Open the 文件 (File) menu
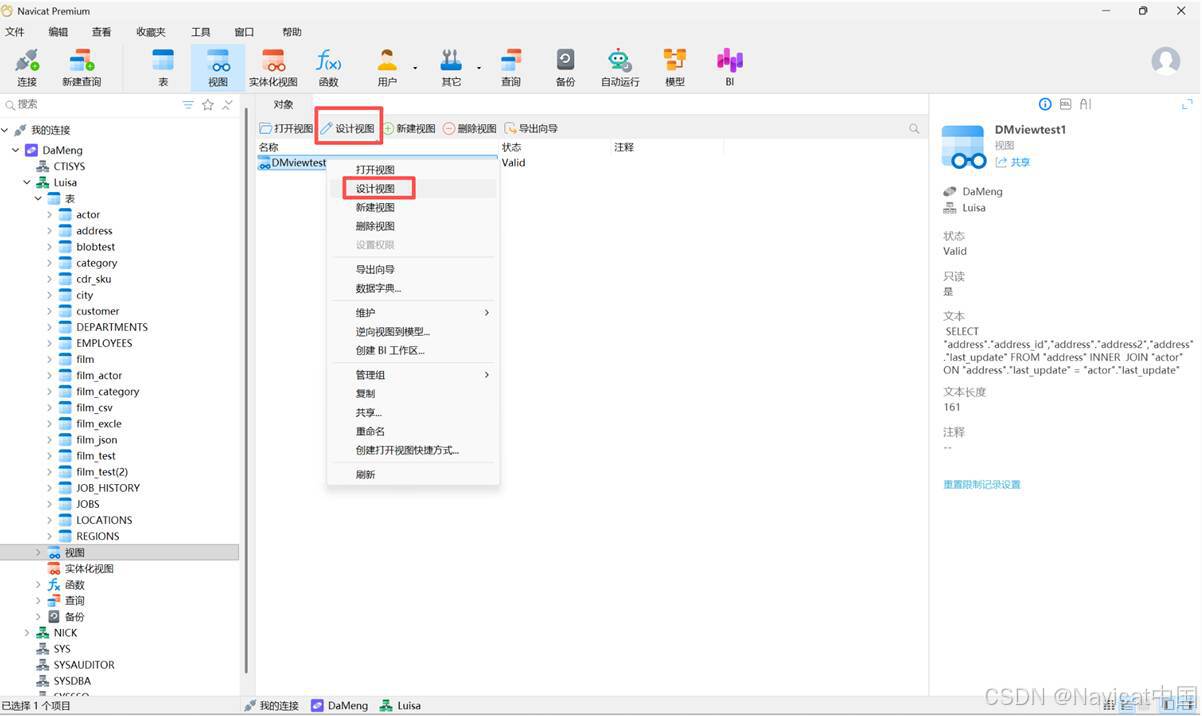The image size is (1202, 716). coord(14,32)
